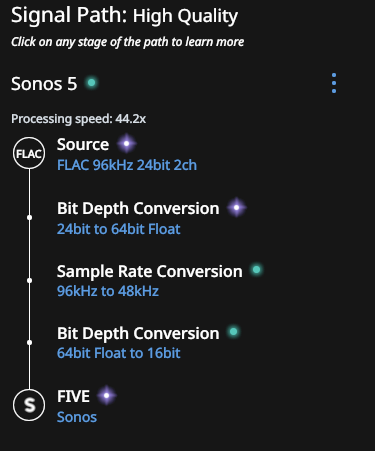Image resolution: width=375 pixels, height=451 pixels.
Task: Select the Source stage heading
Action: (83, 145)
